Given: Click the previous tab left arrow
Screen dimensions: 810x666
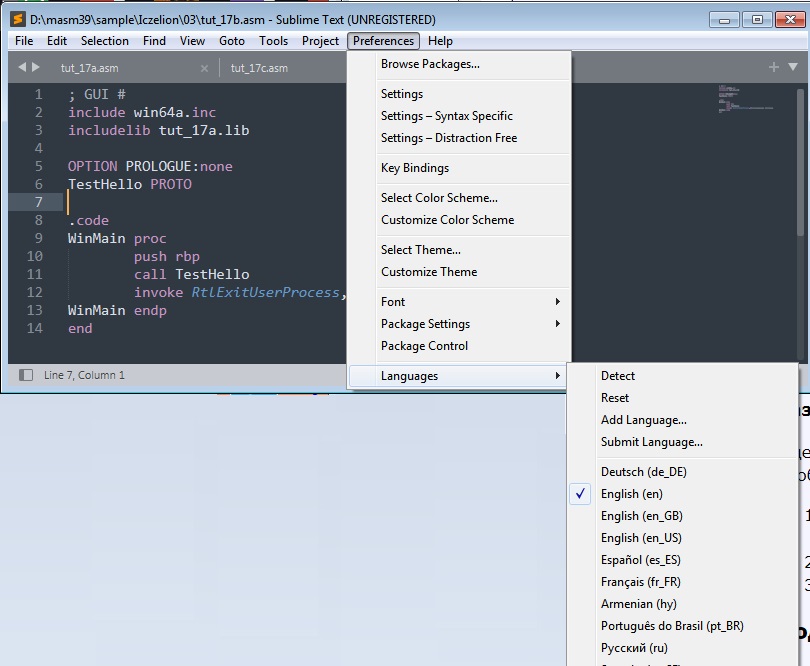Looking at the screenshot, I should [x=22, y=68].
